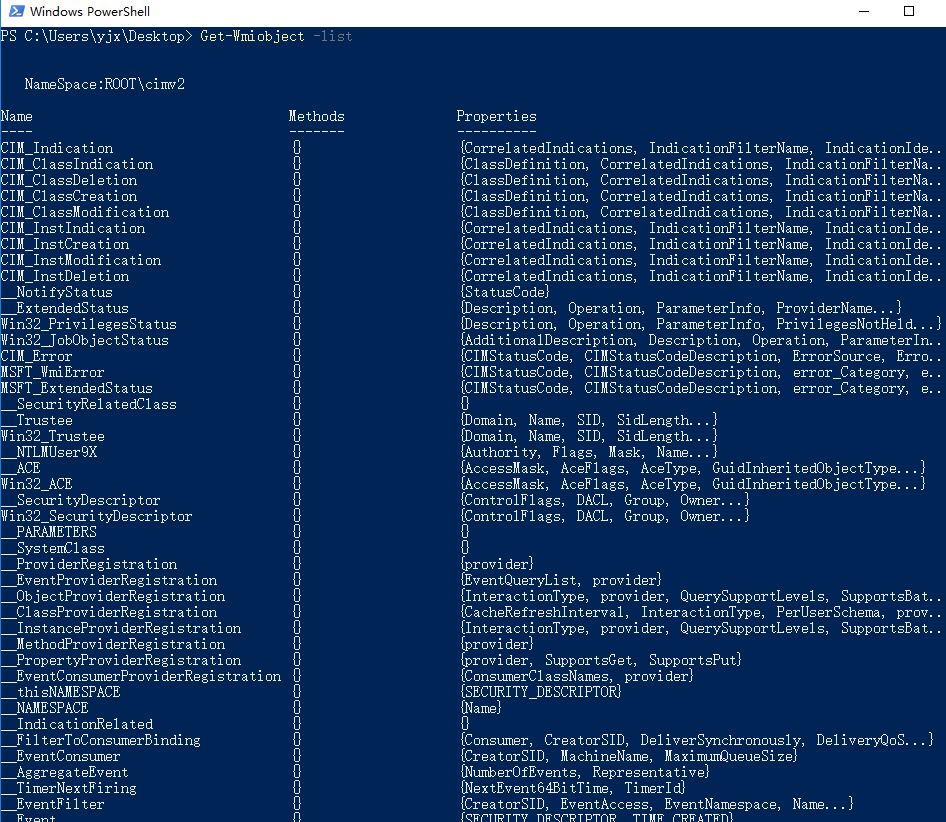Click __EventConsumerProviderRegistration entry
Viewport: 946px width, 822px height.
pos(141,676)
